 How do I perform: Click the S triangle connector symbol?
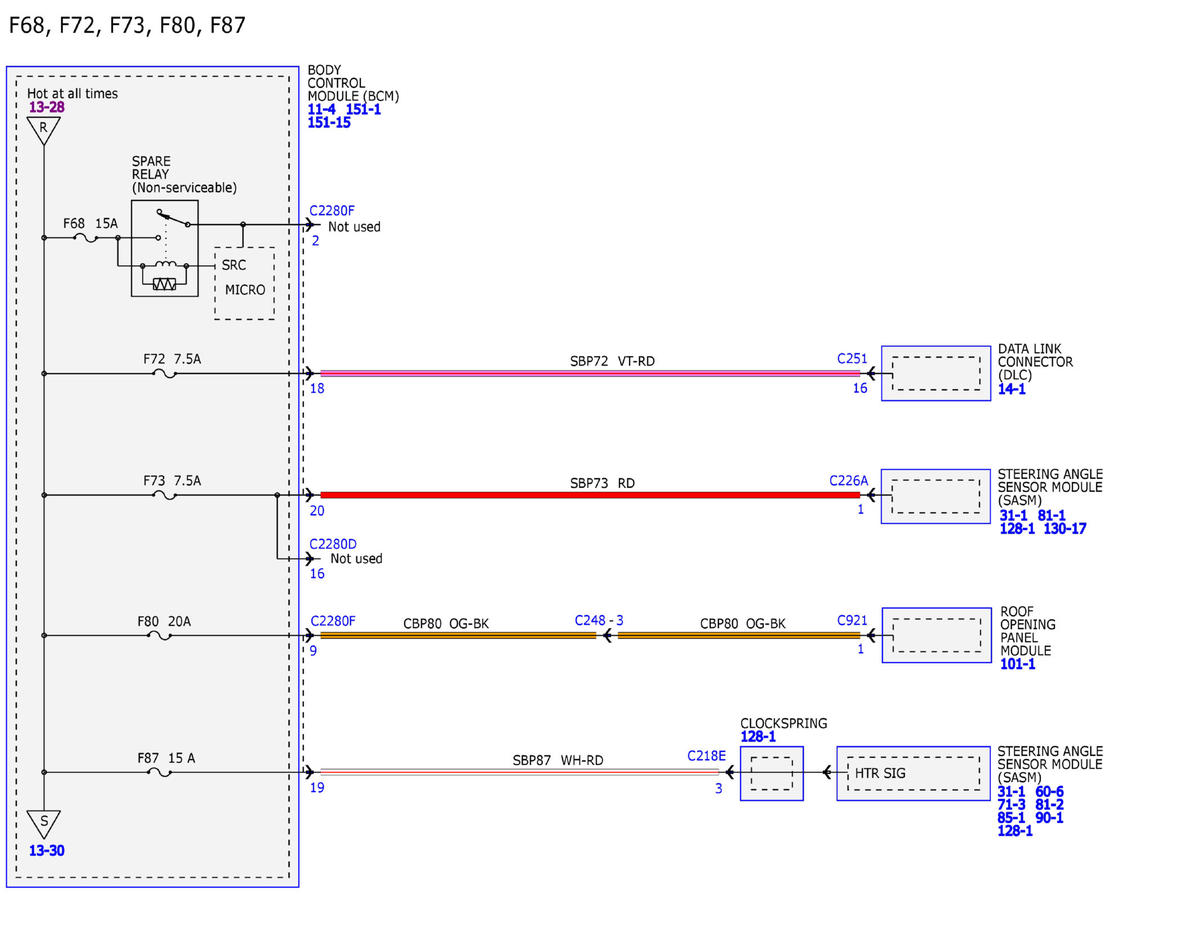click(x=44, y=824)
